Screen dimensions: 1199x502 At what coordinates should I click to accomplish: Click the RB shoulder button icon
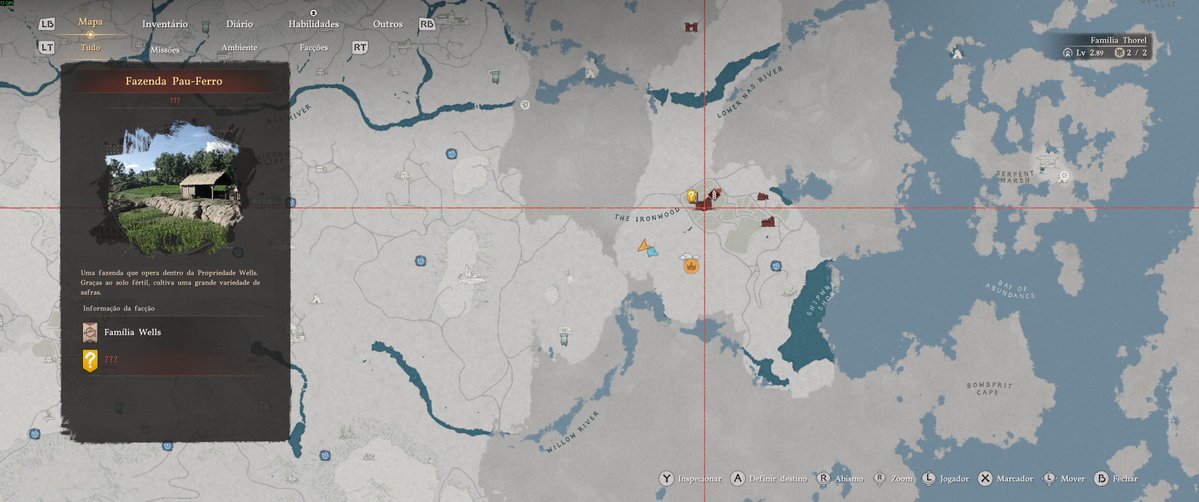[427, 24]
